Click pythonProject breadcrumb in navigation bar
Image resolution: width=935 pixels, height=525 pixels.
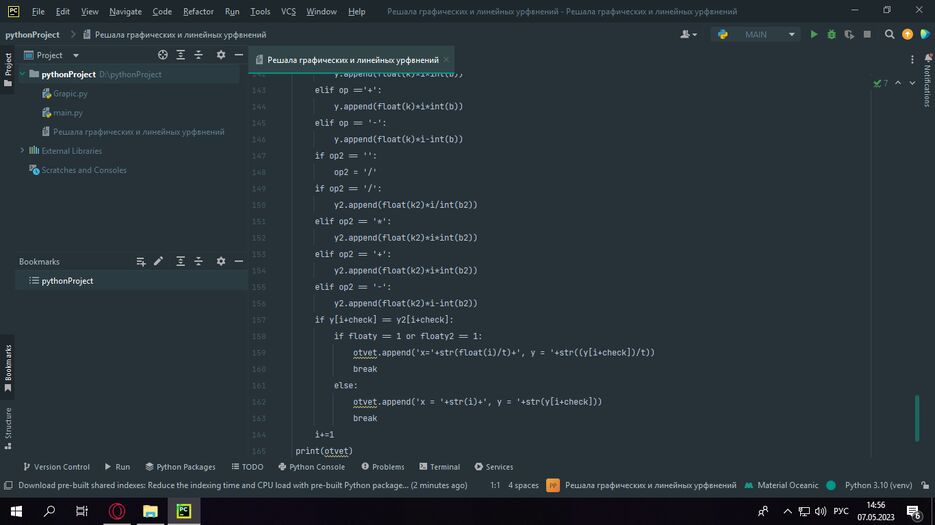pos(32,35)
